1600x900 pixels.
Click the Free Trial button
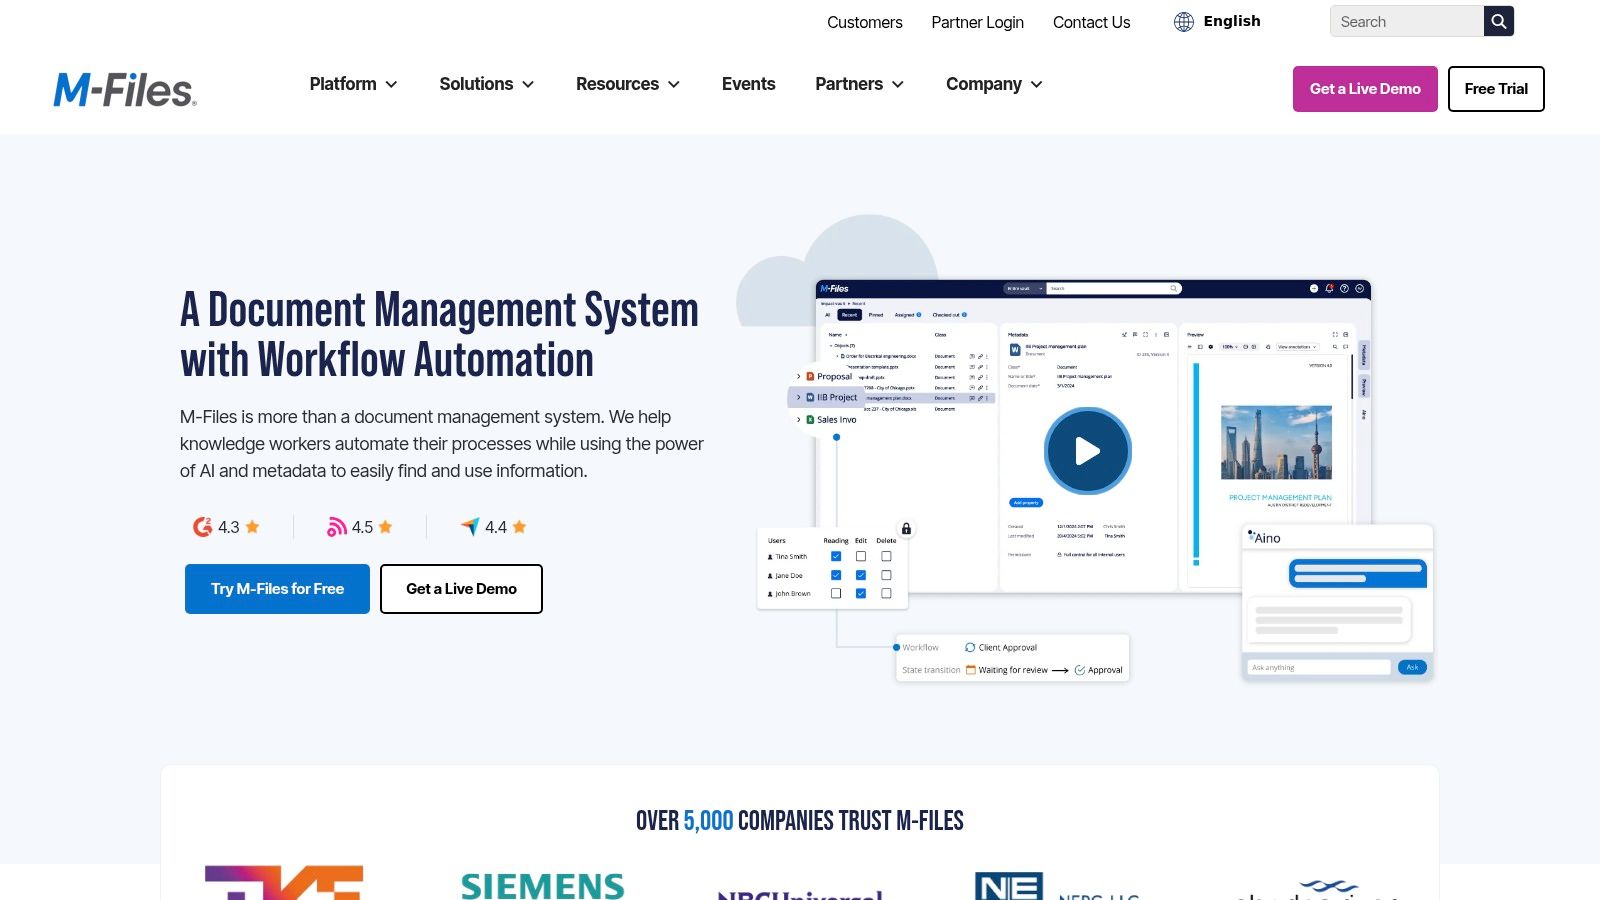1496,89
